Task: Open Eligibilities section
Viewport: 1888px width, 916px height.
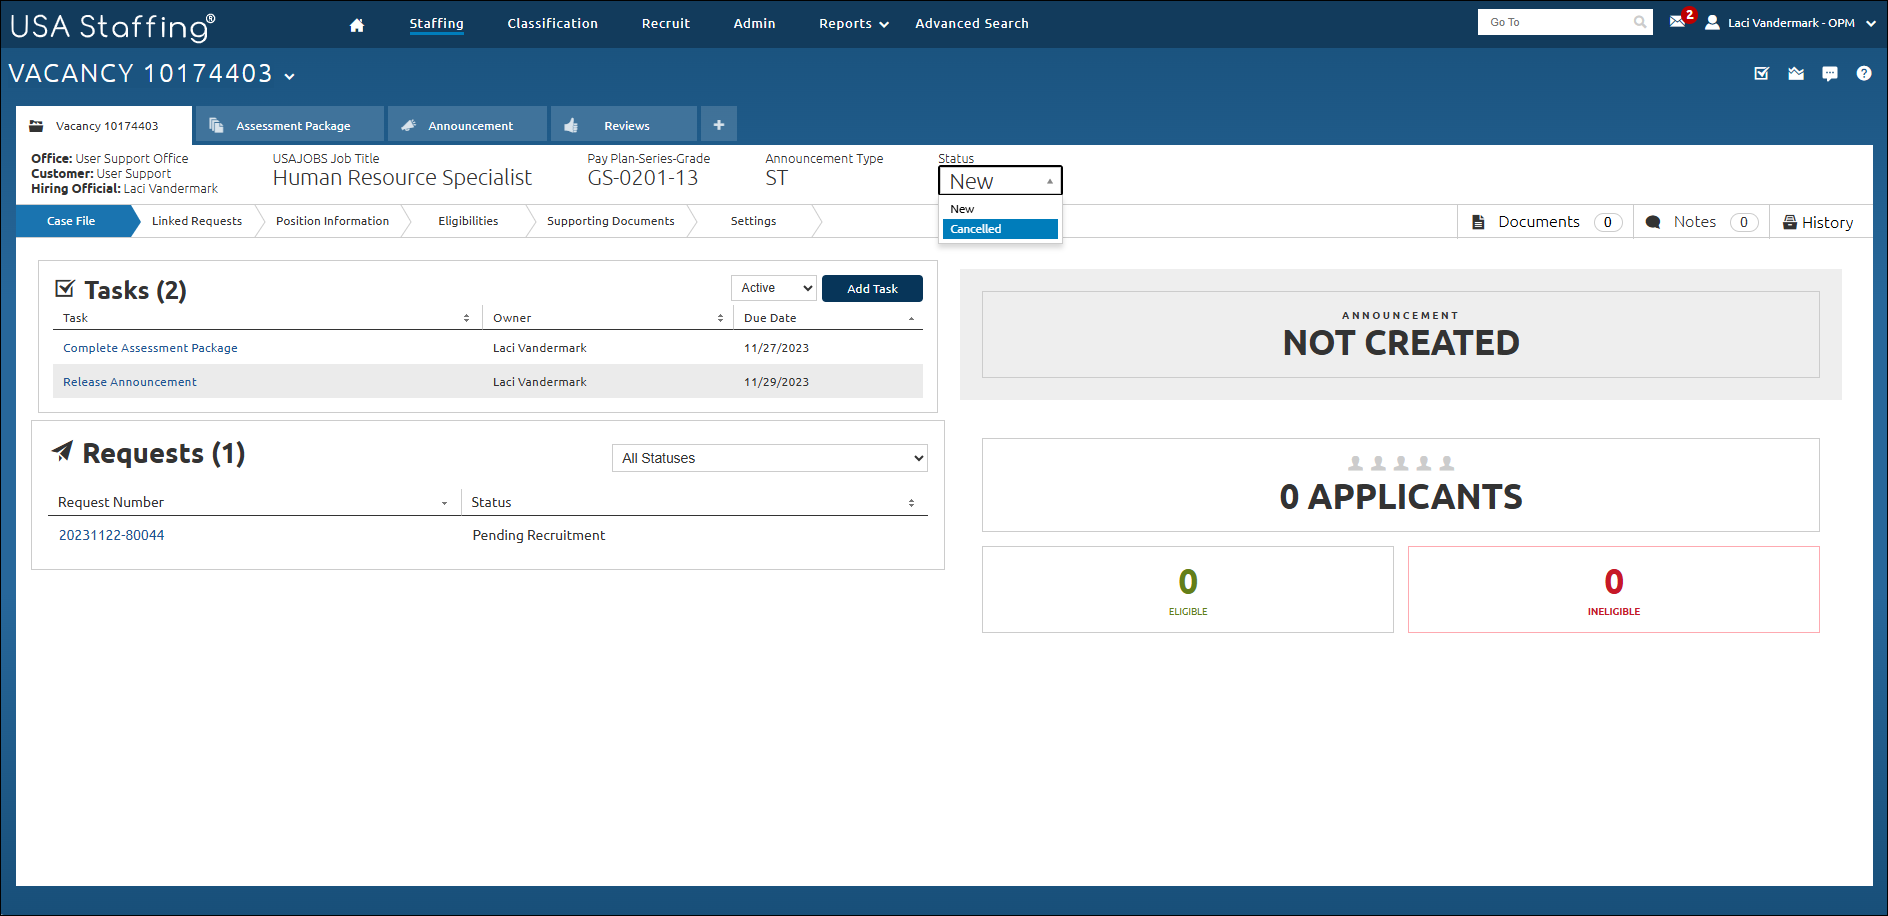Action: click(468, 221)
